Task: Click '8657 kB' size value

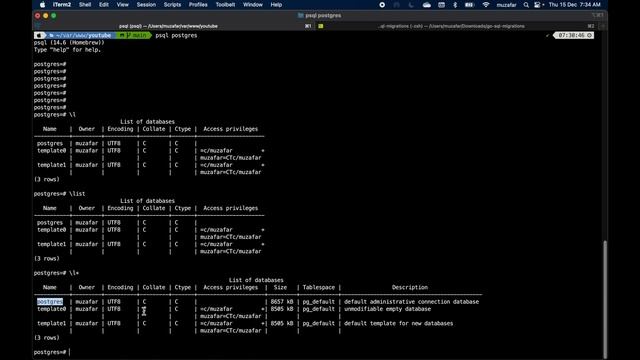Action: point(282,302)
